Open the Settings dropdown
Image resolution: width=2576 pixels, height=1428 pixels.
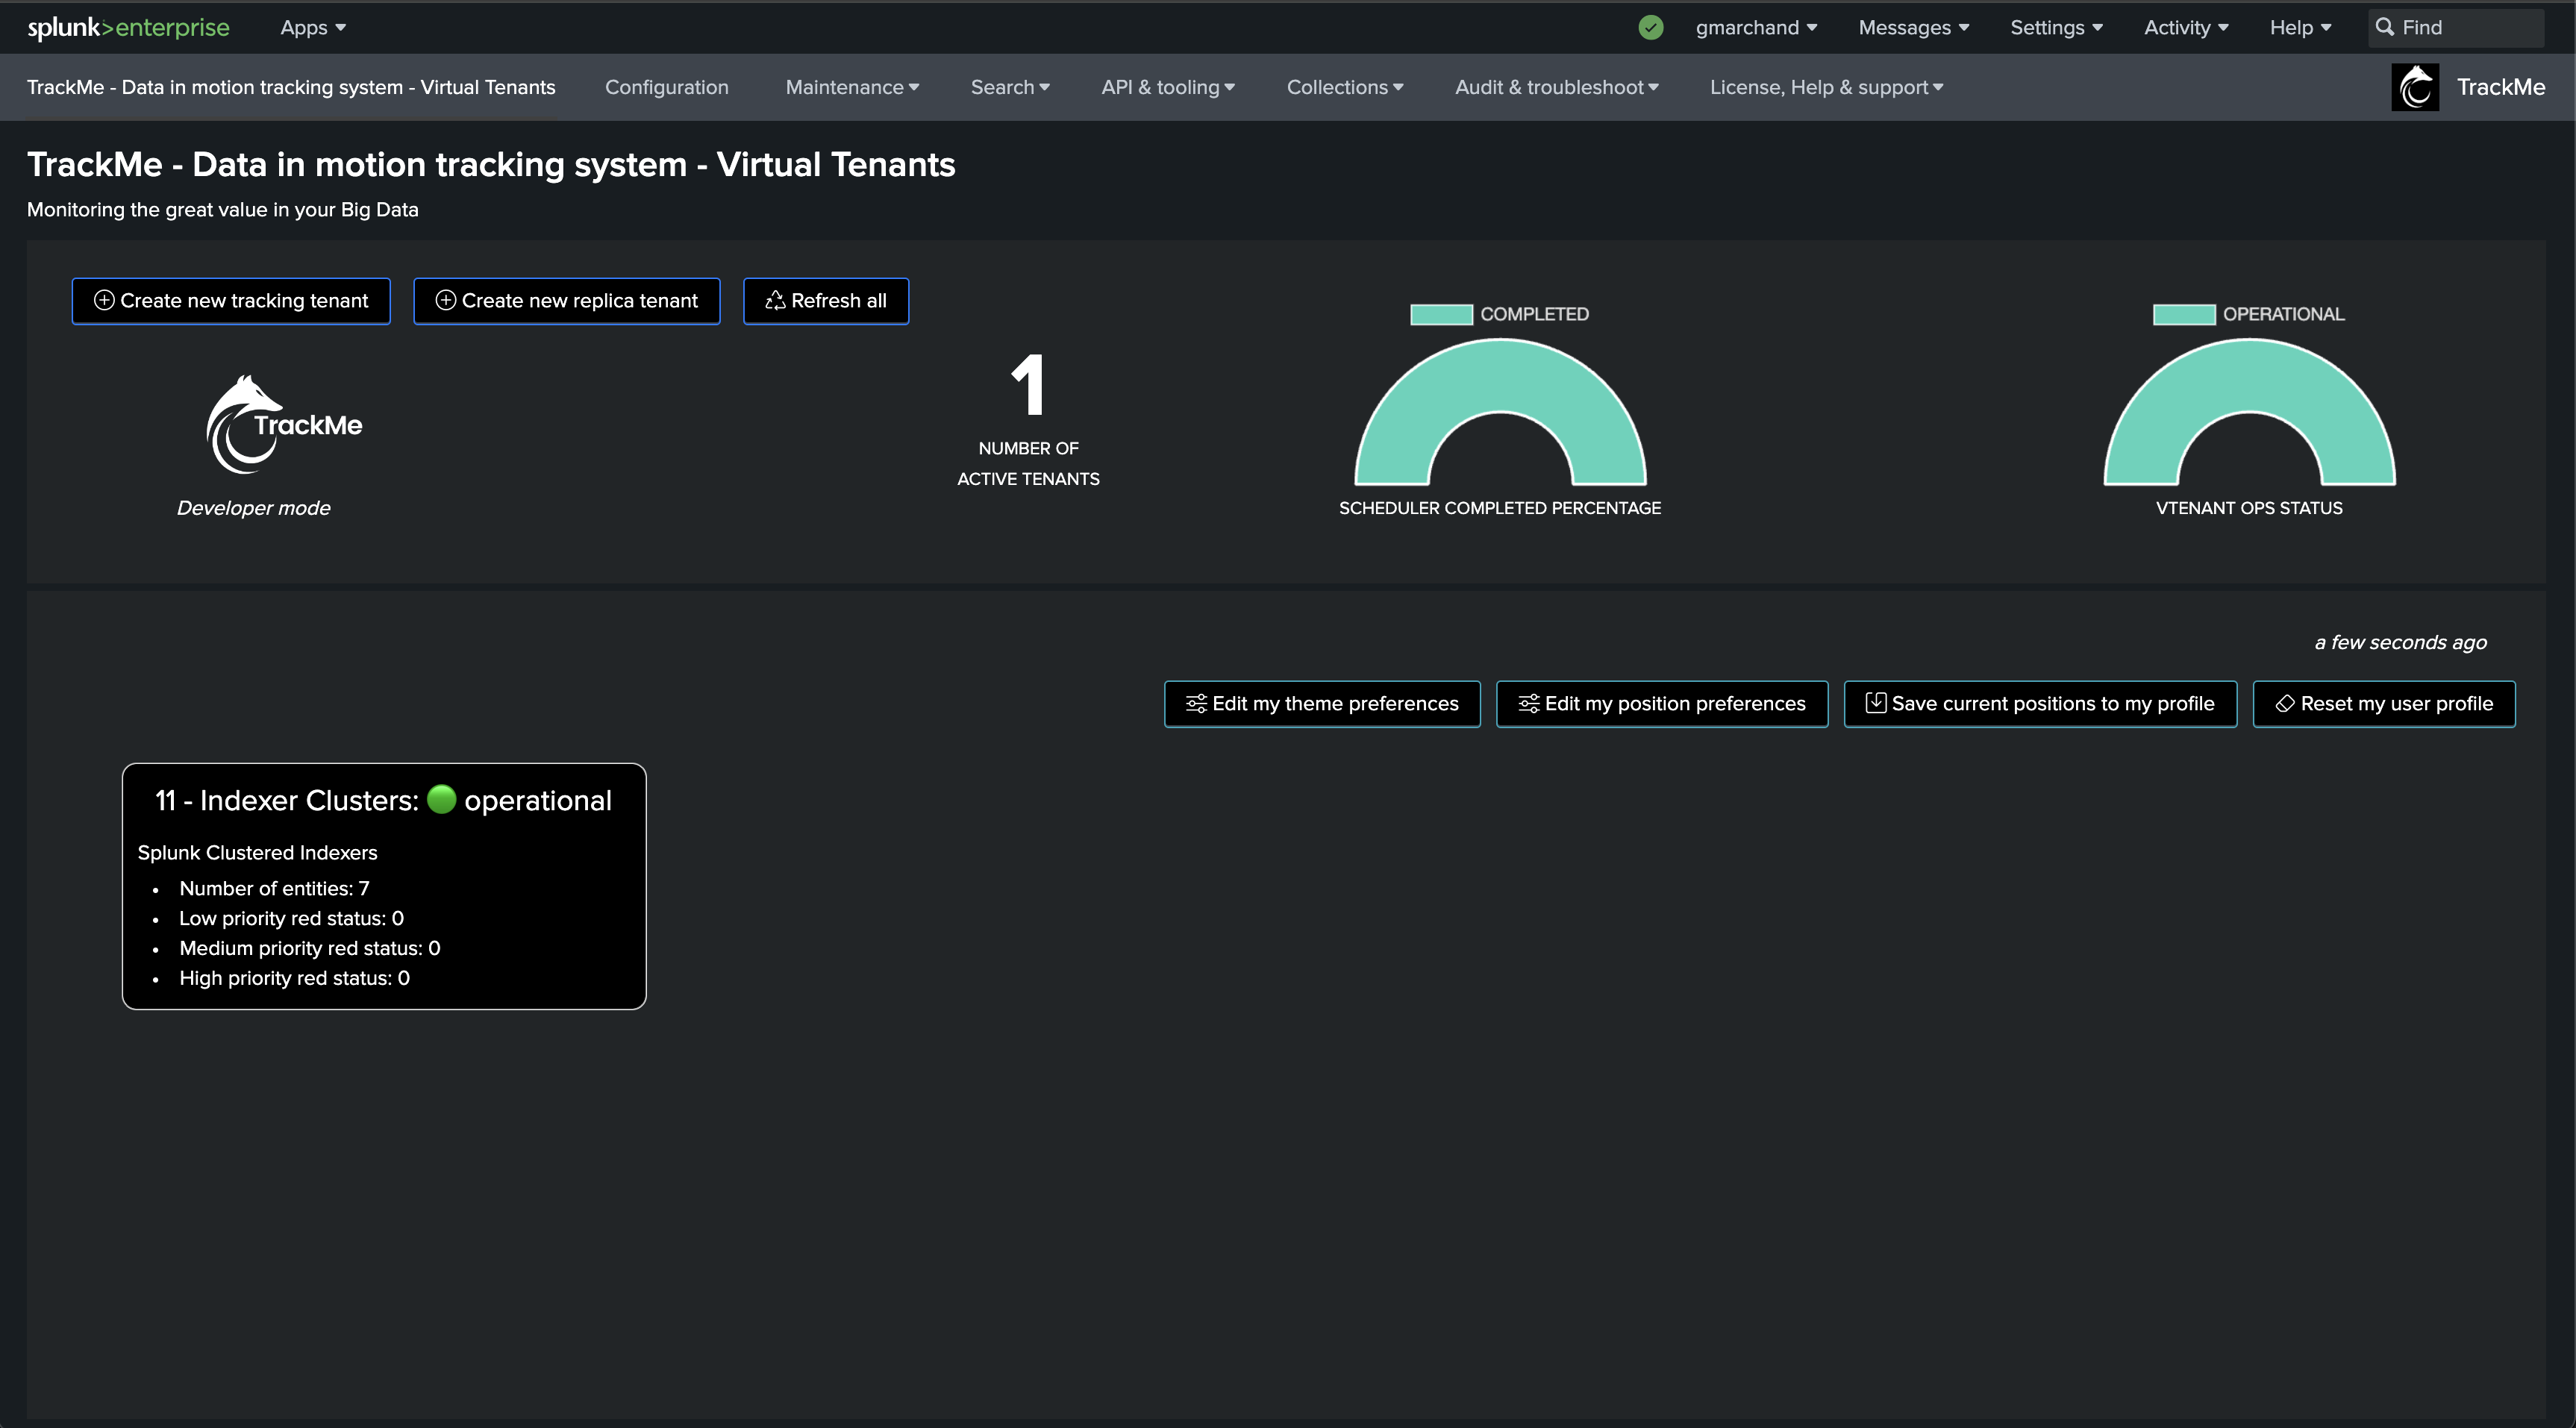coord(2056,27)
